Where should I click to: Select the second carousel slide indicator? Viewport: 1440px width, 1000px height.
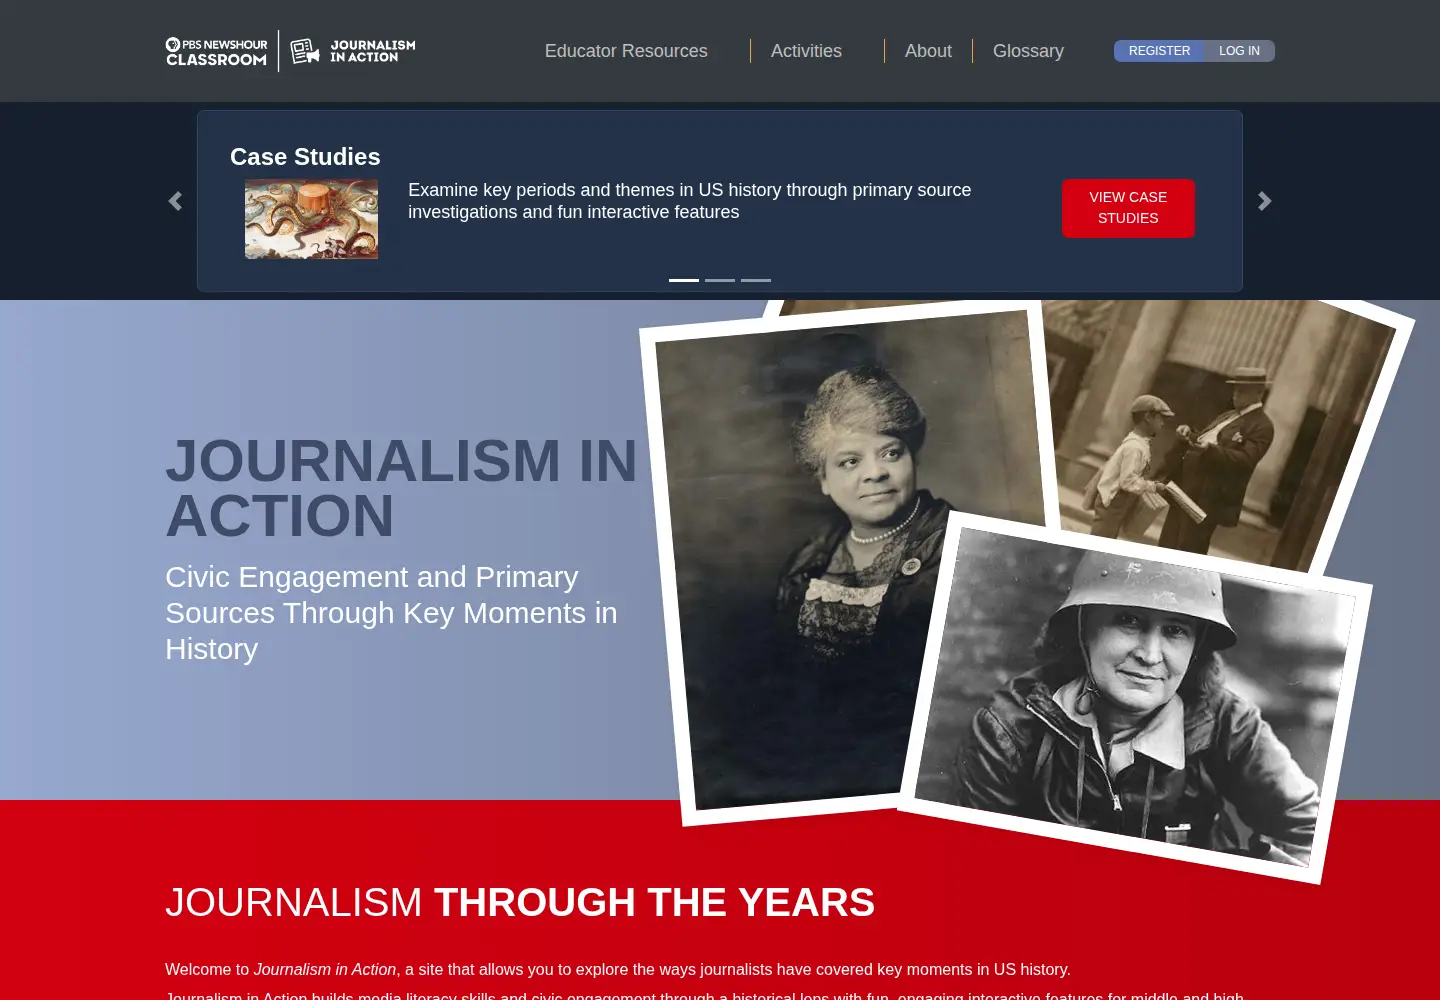point(720,280)
